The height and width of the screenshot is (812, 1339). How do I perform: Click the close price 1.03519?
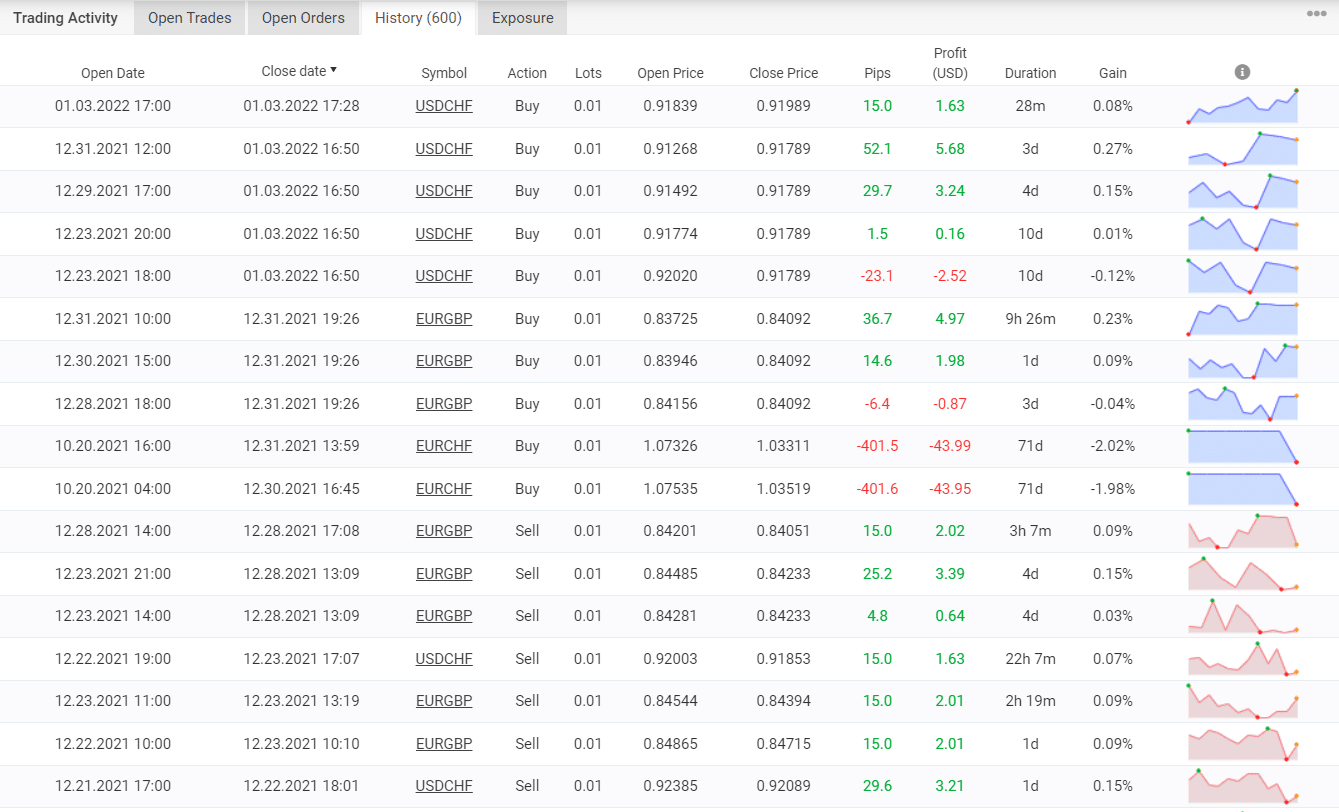783,489
